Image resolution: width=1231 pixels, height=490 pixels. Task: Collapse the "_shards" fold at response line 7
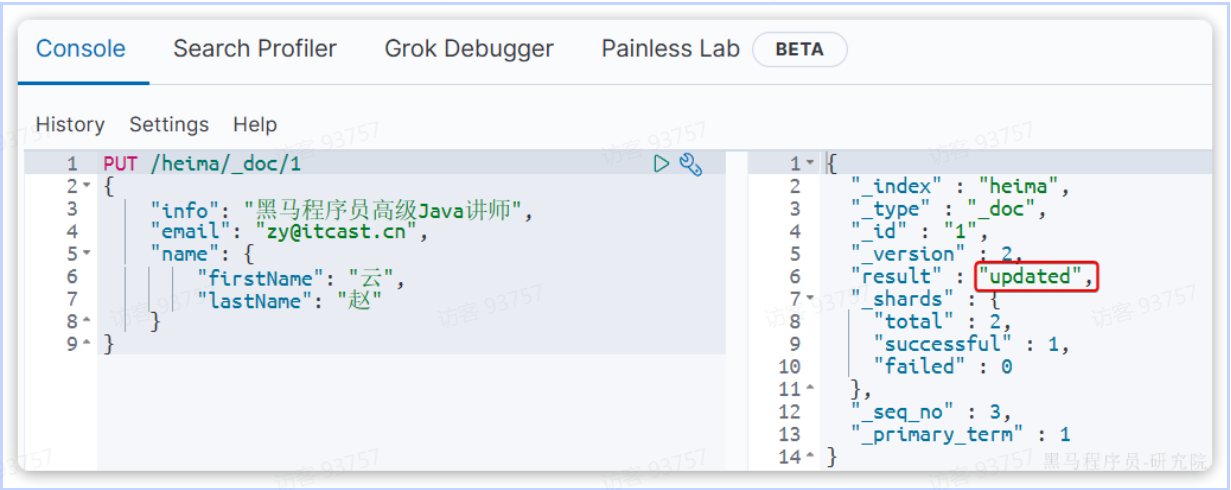coord(810,299)
